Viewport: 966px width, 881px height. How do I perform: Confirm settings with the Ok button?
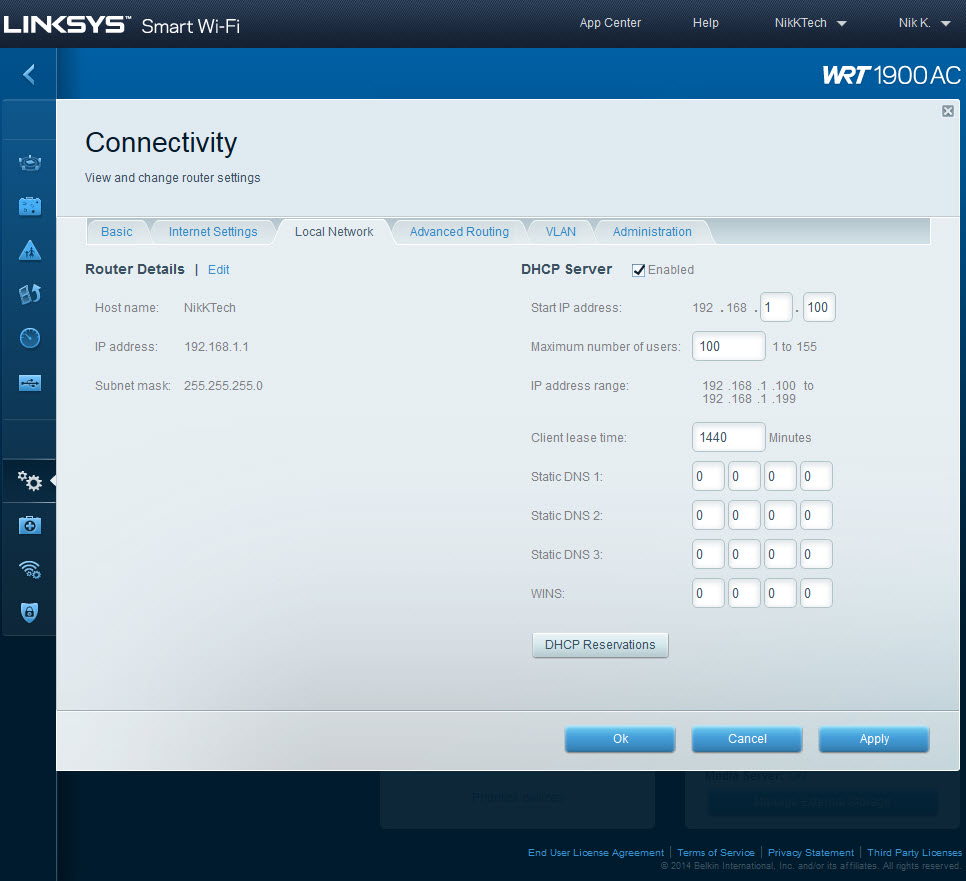pyautogui.click(x=620, y=739)
